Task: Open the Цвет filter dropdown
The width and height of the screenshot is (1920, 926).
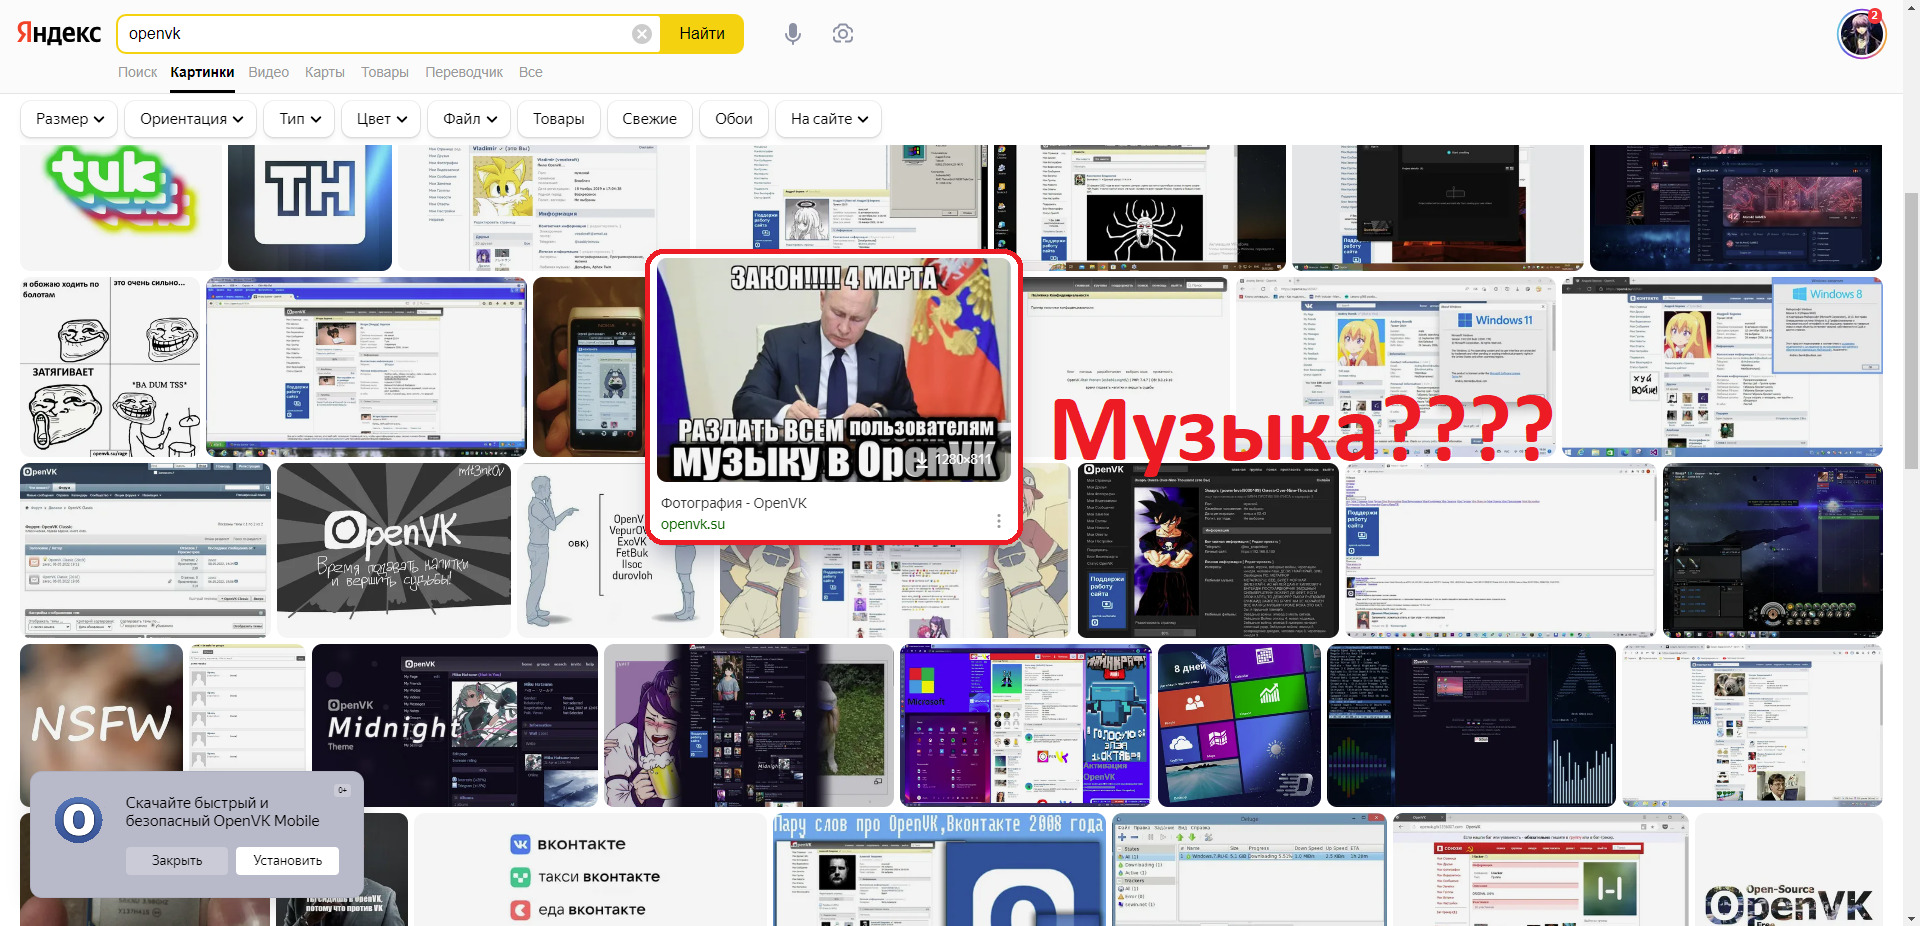Action: 381,119
